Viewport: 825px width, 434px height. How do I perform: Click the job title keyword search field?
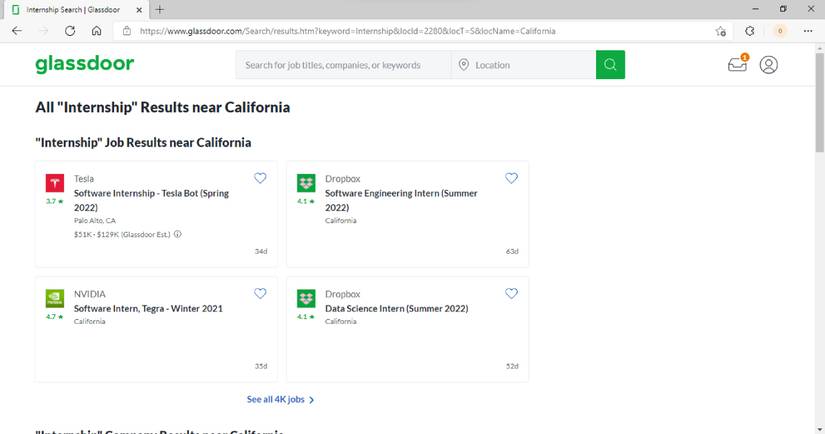(x=343, y=65)
